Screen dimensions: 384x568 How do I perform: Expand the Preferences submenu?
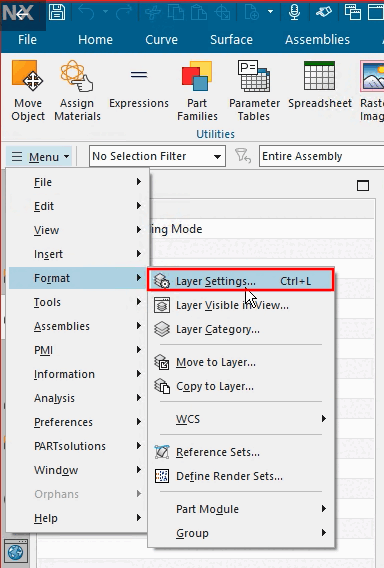tap(78, 422)
